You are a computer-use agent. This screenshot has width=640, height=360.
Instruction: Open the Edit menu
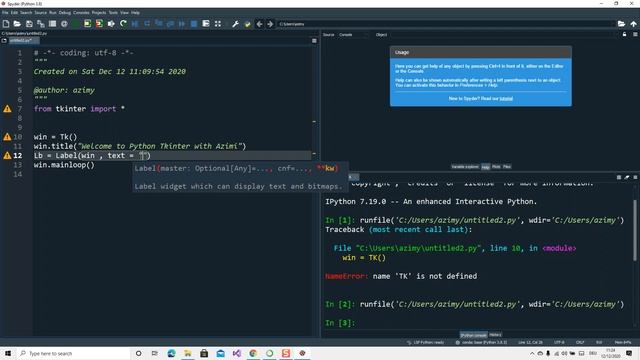tap(14, 13)
